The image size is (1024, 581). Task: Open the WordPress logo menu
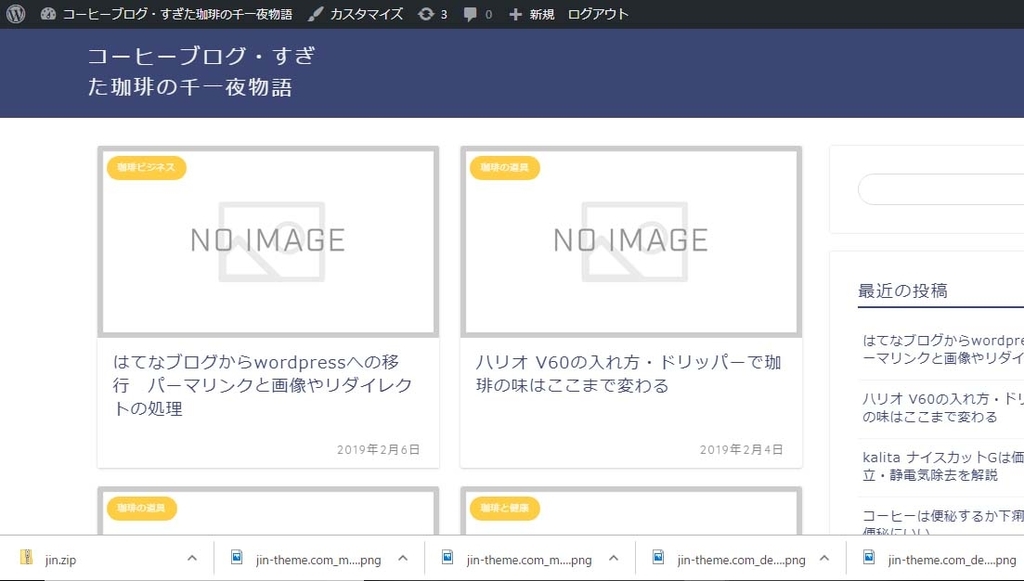[16, 14]
